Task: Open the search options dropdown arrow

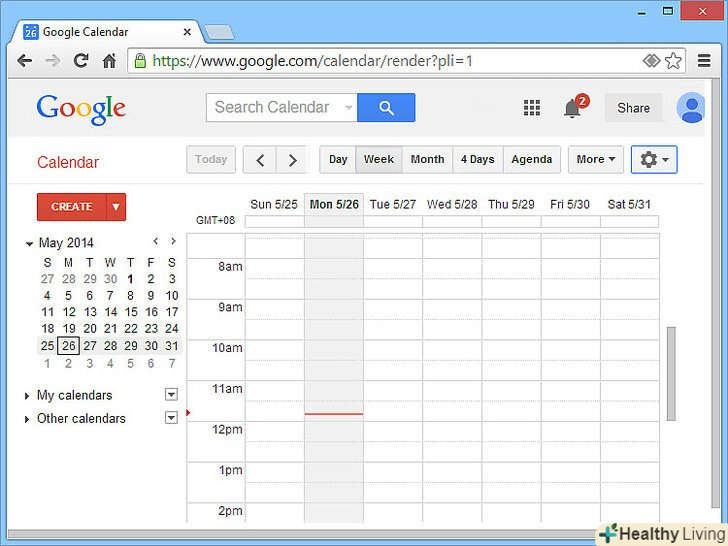Action: tap(348, 108)
